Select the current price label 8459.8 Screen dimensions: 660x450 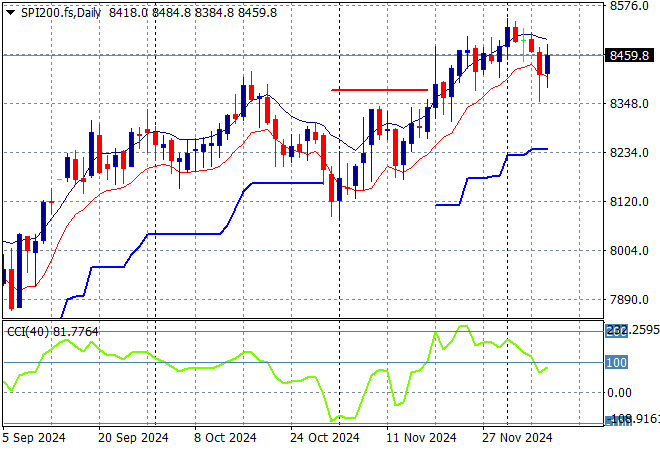[629, 56]
